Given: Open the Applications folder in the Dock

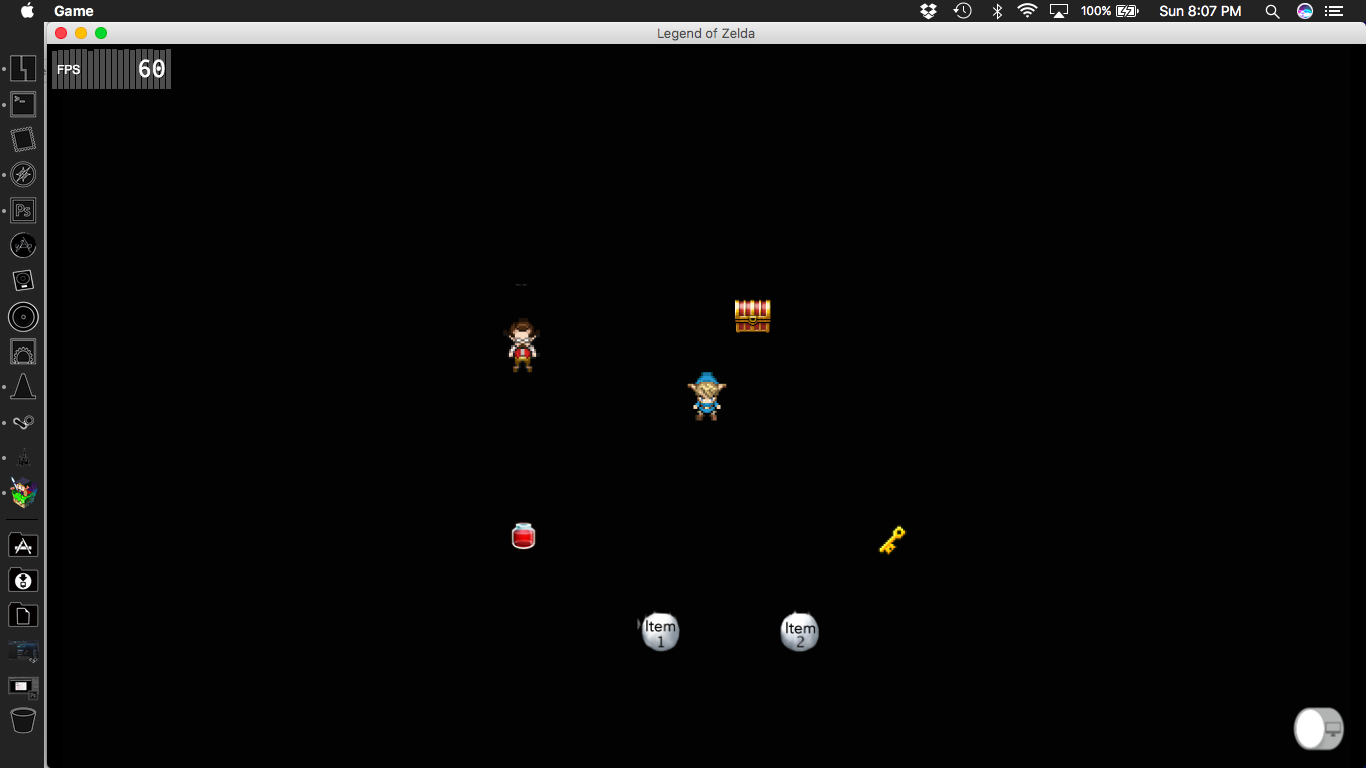Looking at the screenshot, I should point(23,545).
